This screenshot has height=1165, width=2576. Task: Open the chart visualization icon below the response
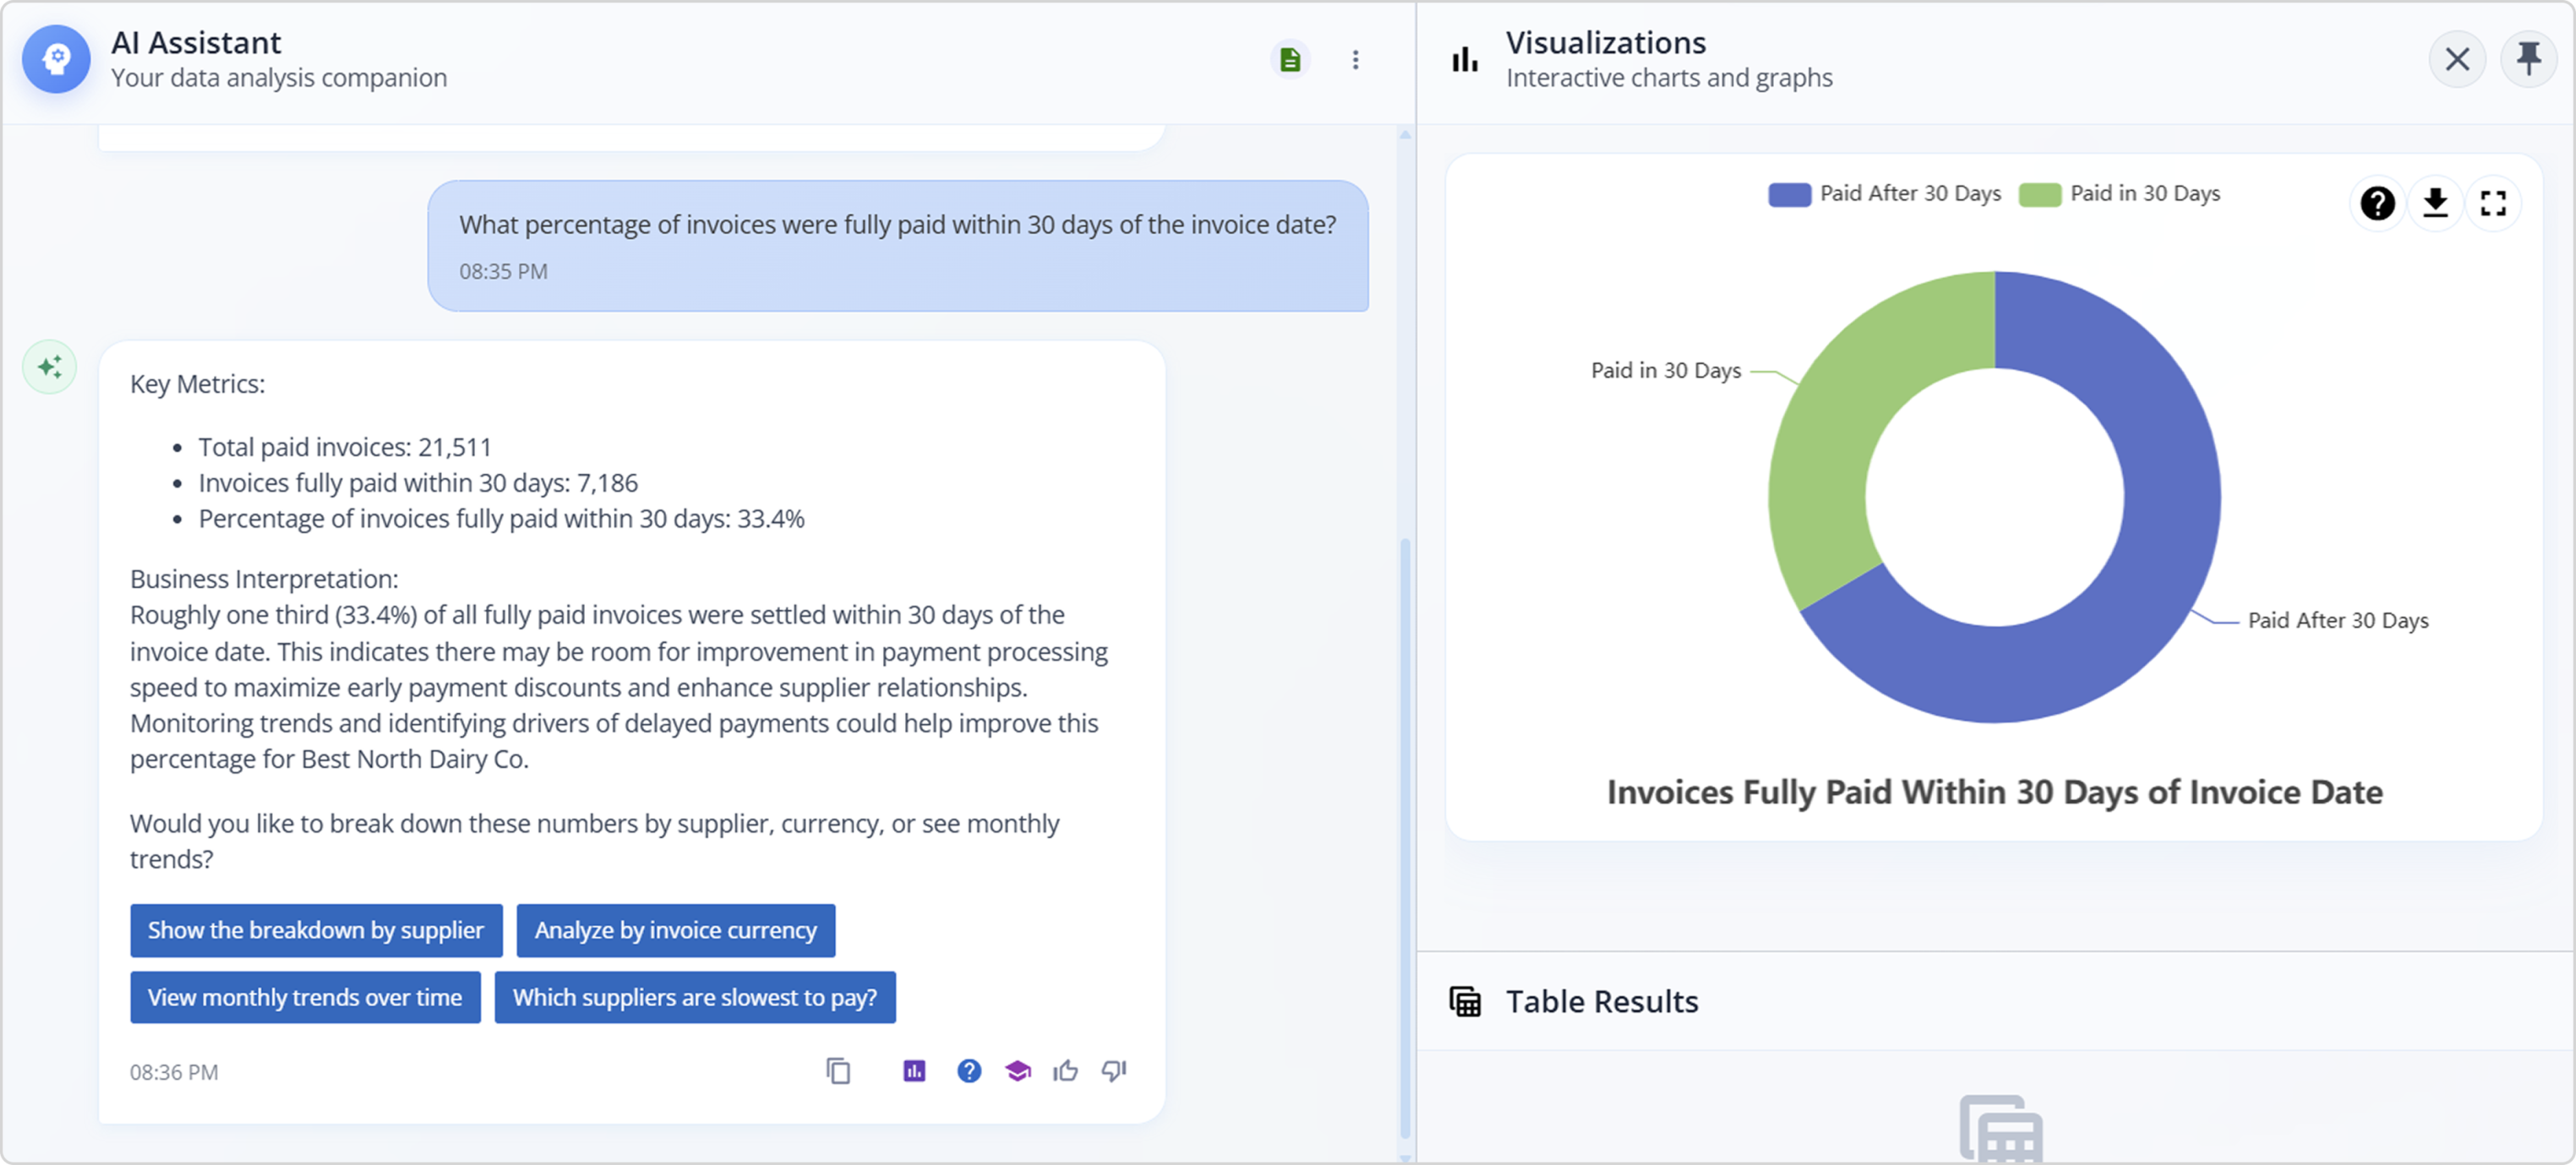(914, 1071)
